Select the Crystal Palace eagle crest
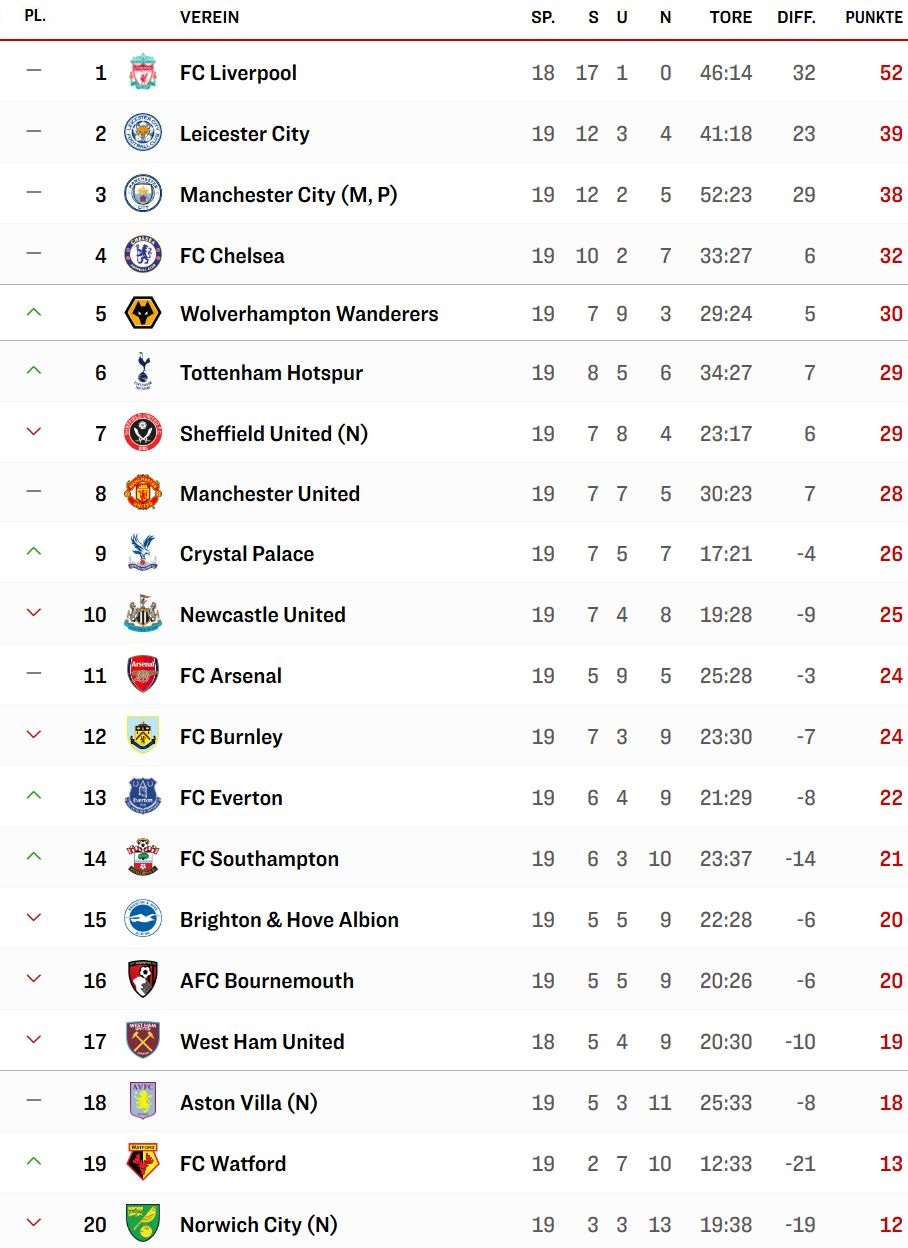Image resolution: width=908 pixels, height=1248 pixels. pos(143,554)
